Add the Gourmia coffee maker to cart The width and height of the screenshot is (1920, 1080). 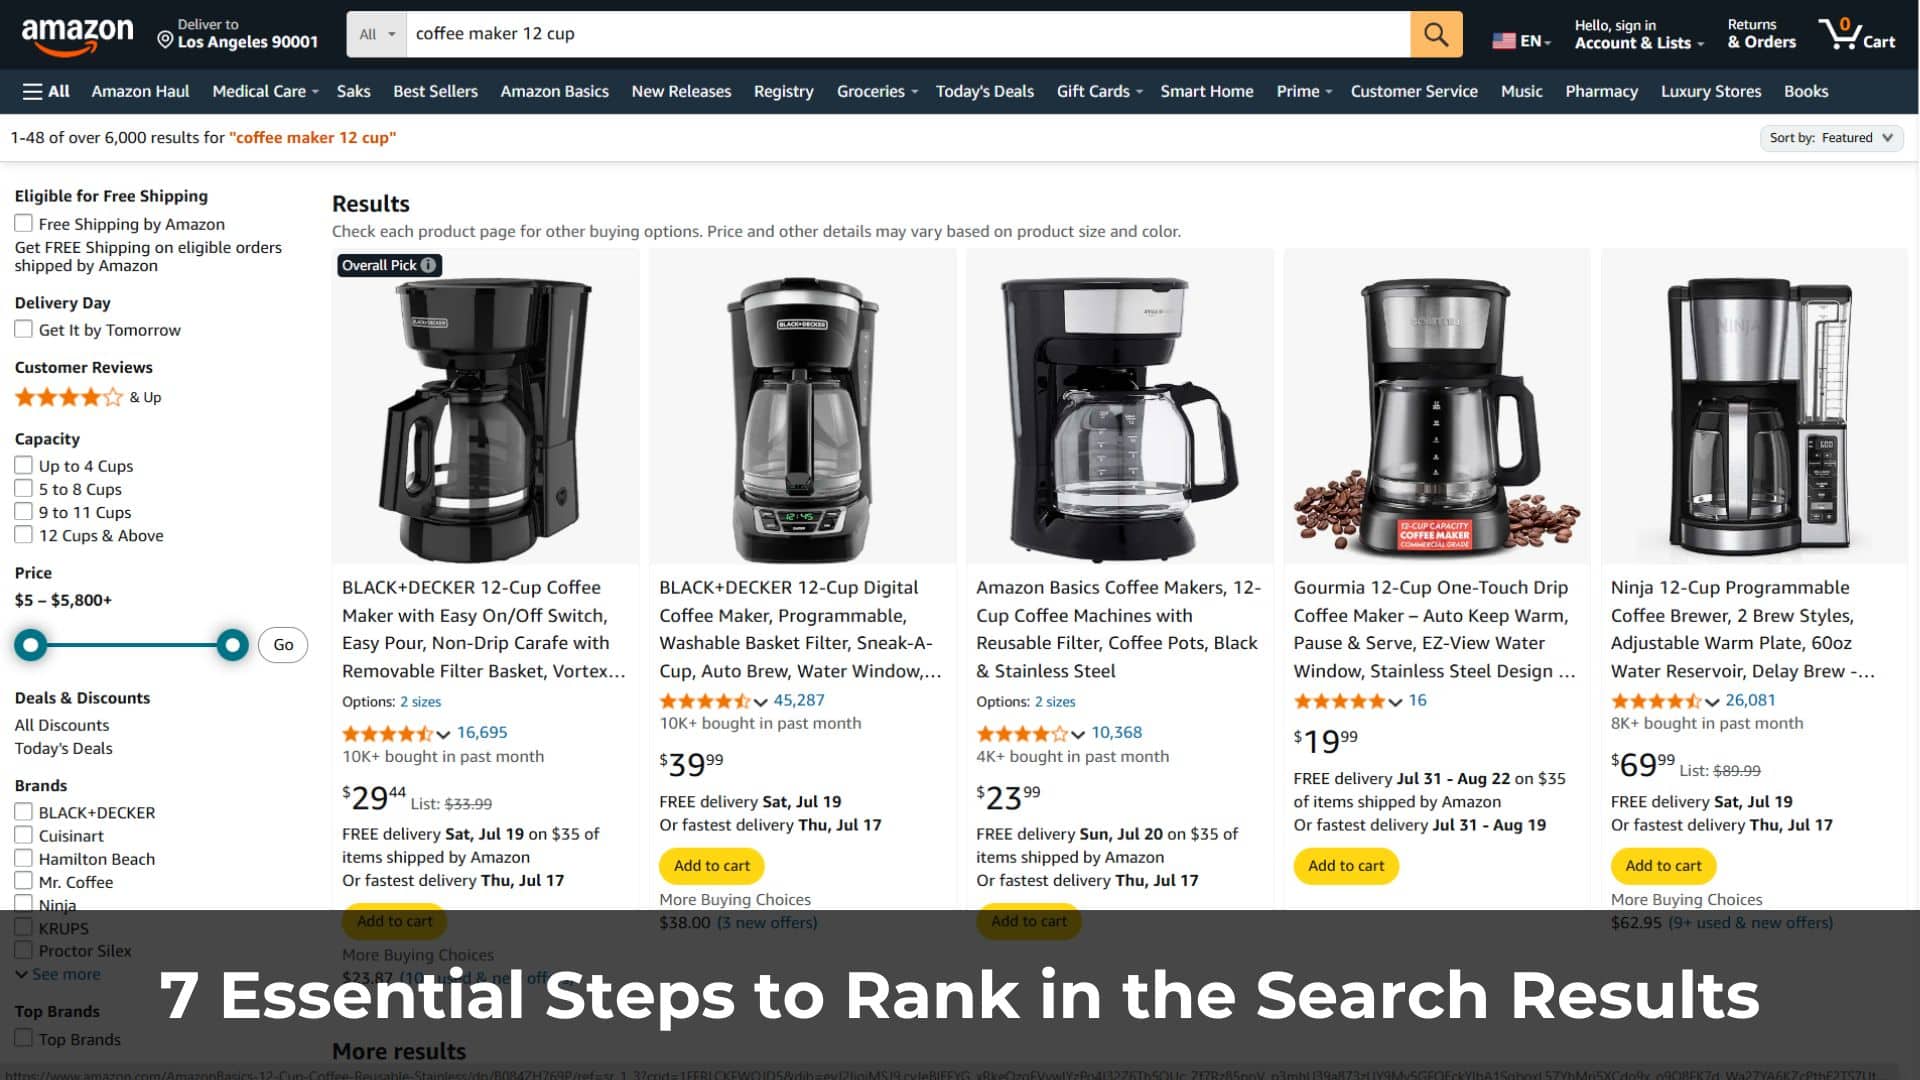click(x=1346, y=866)
